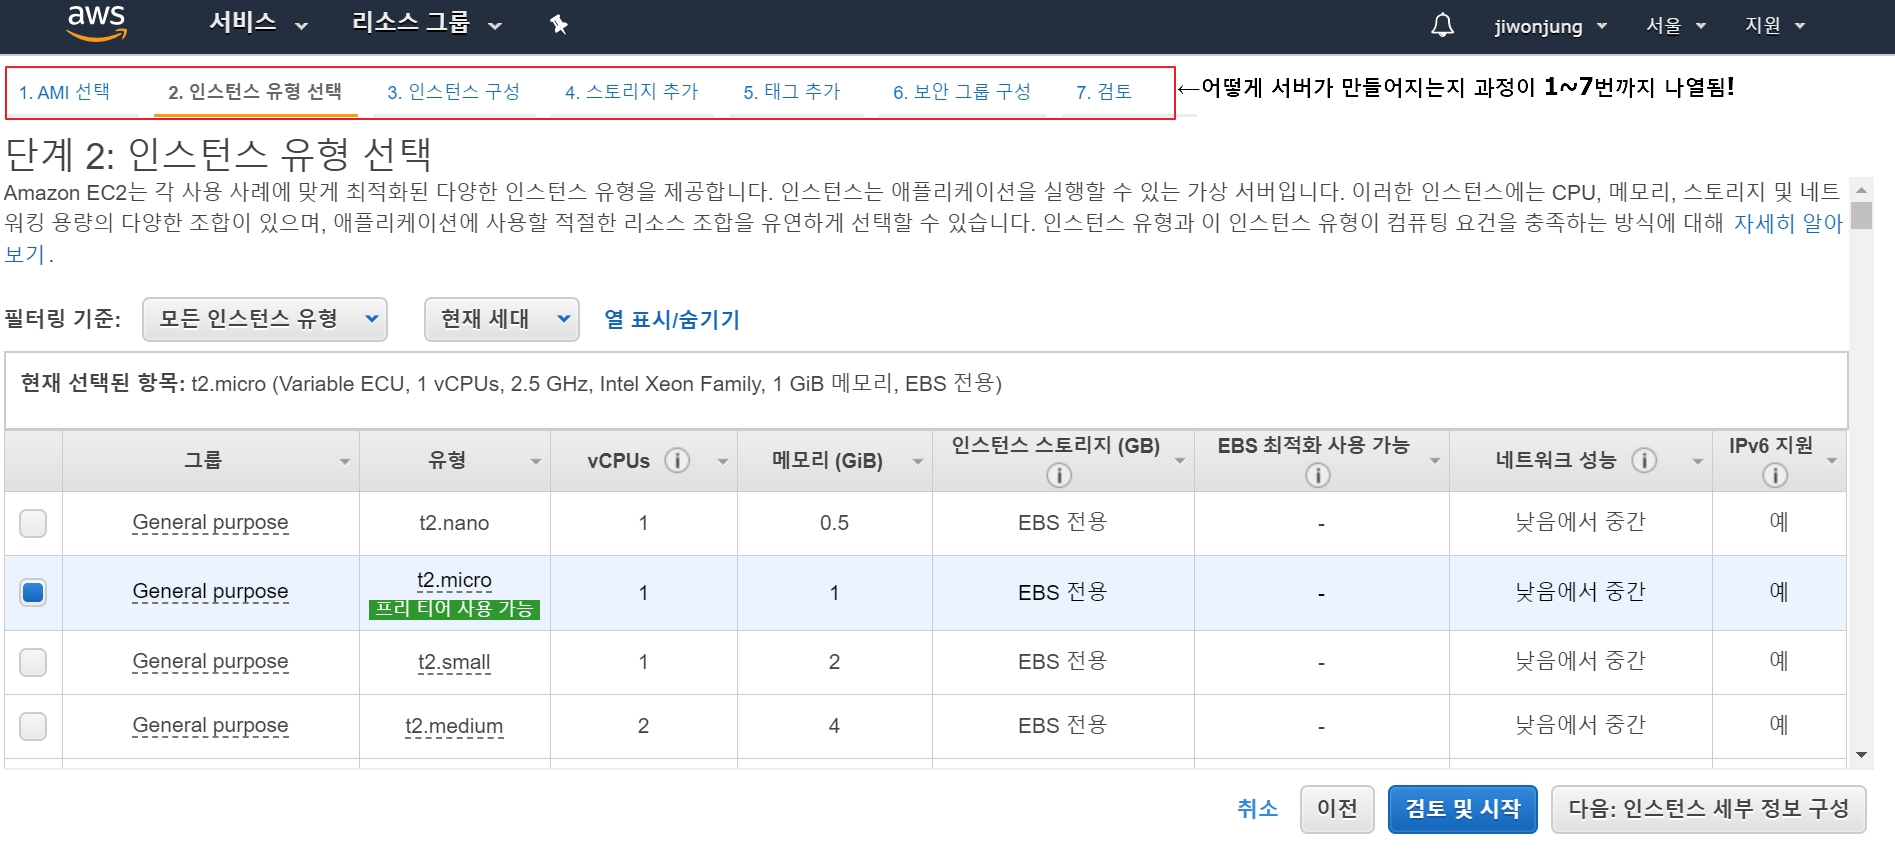This screenshot has width=1895, height=854.
Task: Sort by IPv6 지원 column arrow
Action: pos(1832,461)
